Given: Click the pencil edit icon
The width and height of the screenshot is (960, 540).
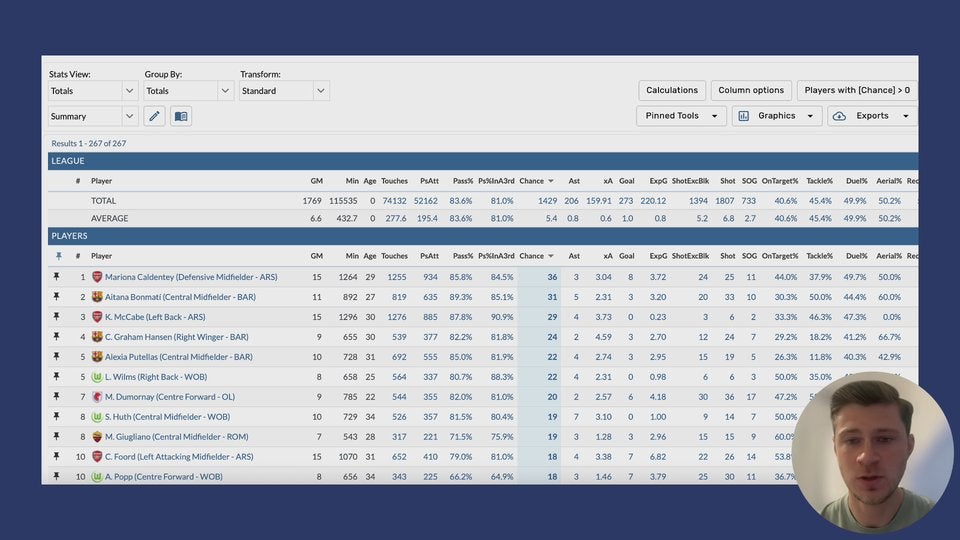Looking at the screenshot, I should 154,116.
